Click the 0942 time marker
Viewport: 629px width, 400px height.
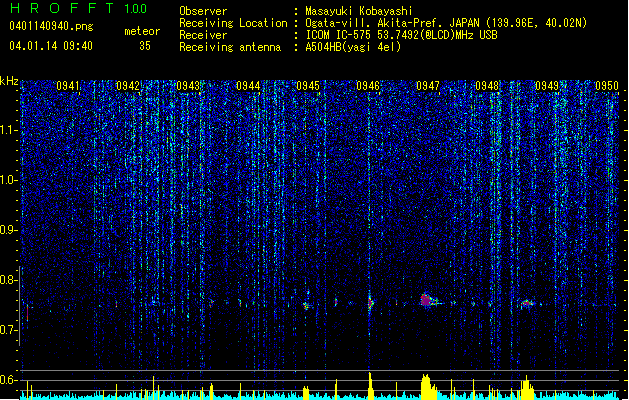point(128,86)
